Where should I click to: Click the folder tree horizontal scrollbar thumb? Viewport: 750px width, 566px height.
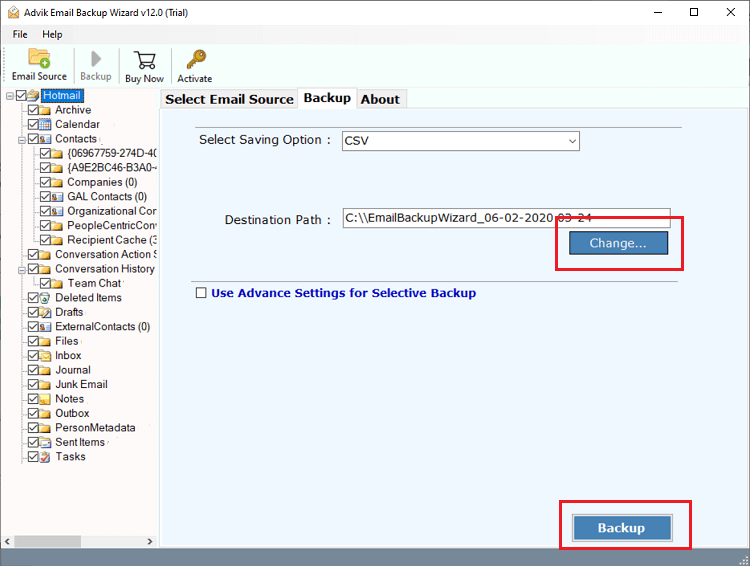[47, 542]
